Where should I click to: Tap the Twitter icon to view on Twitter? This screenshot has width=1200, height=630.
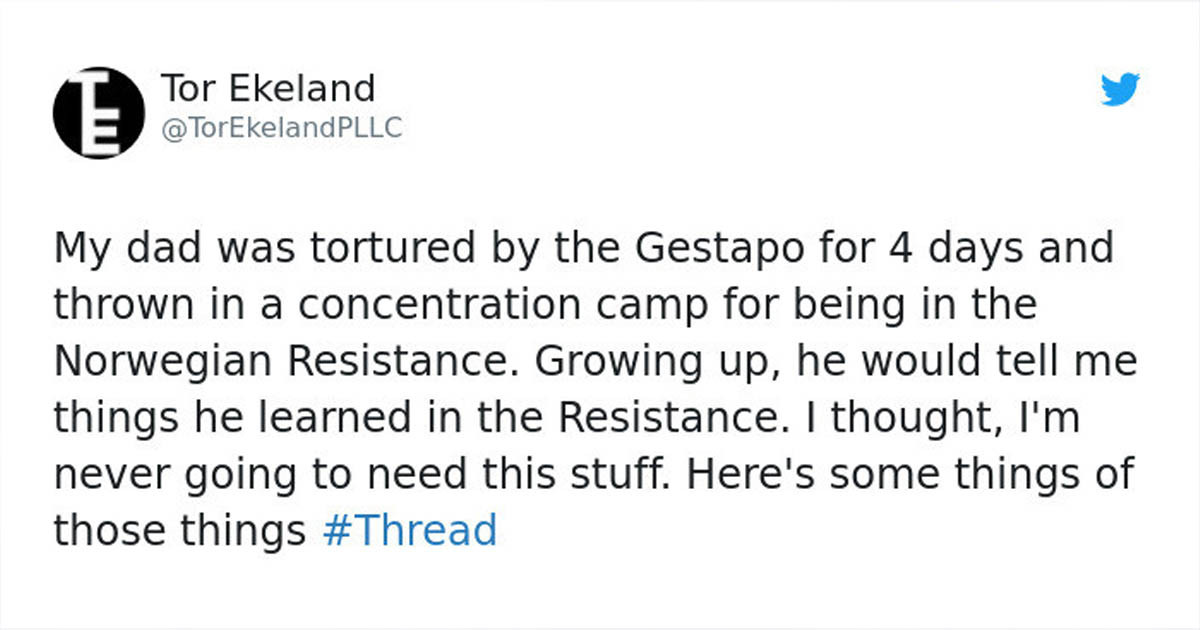pyautogui.click(x=1117, y=90)
